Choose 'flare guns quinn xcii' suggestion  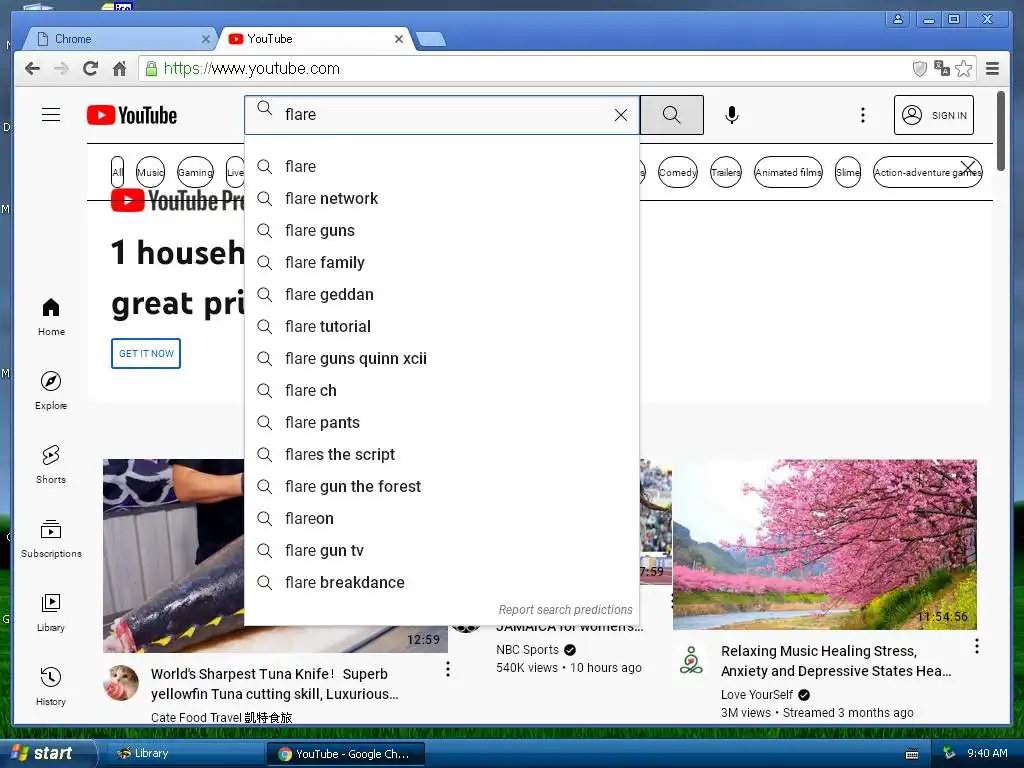coord(441,359)
